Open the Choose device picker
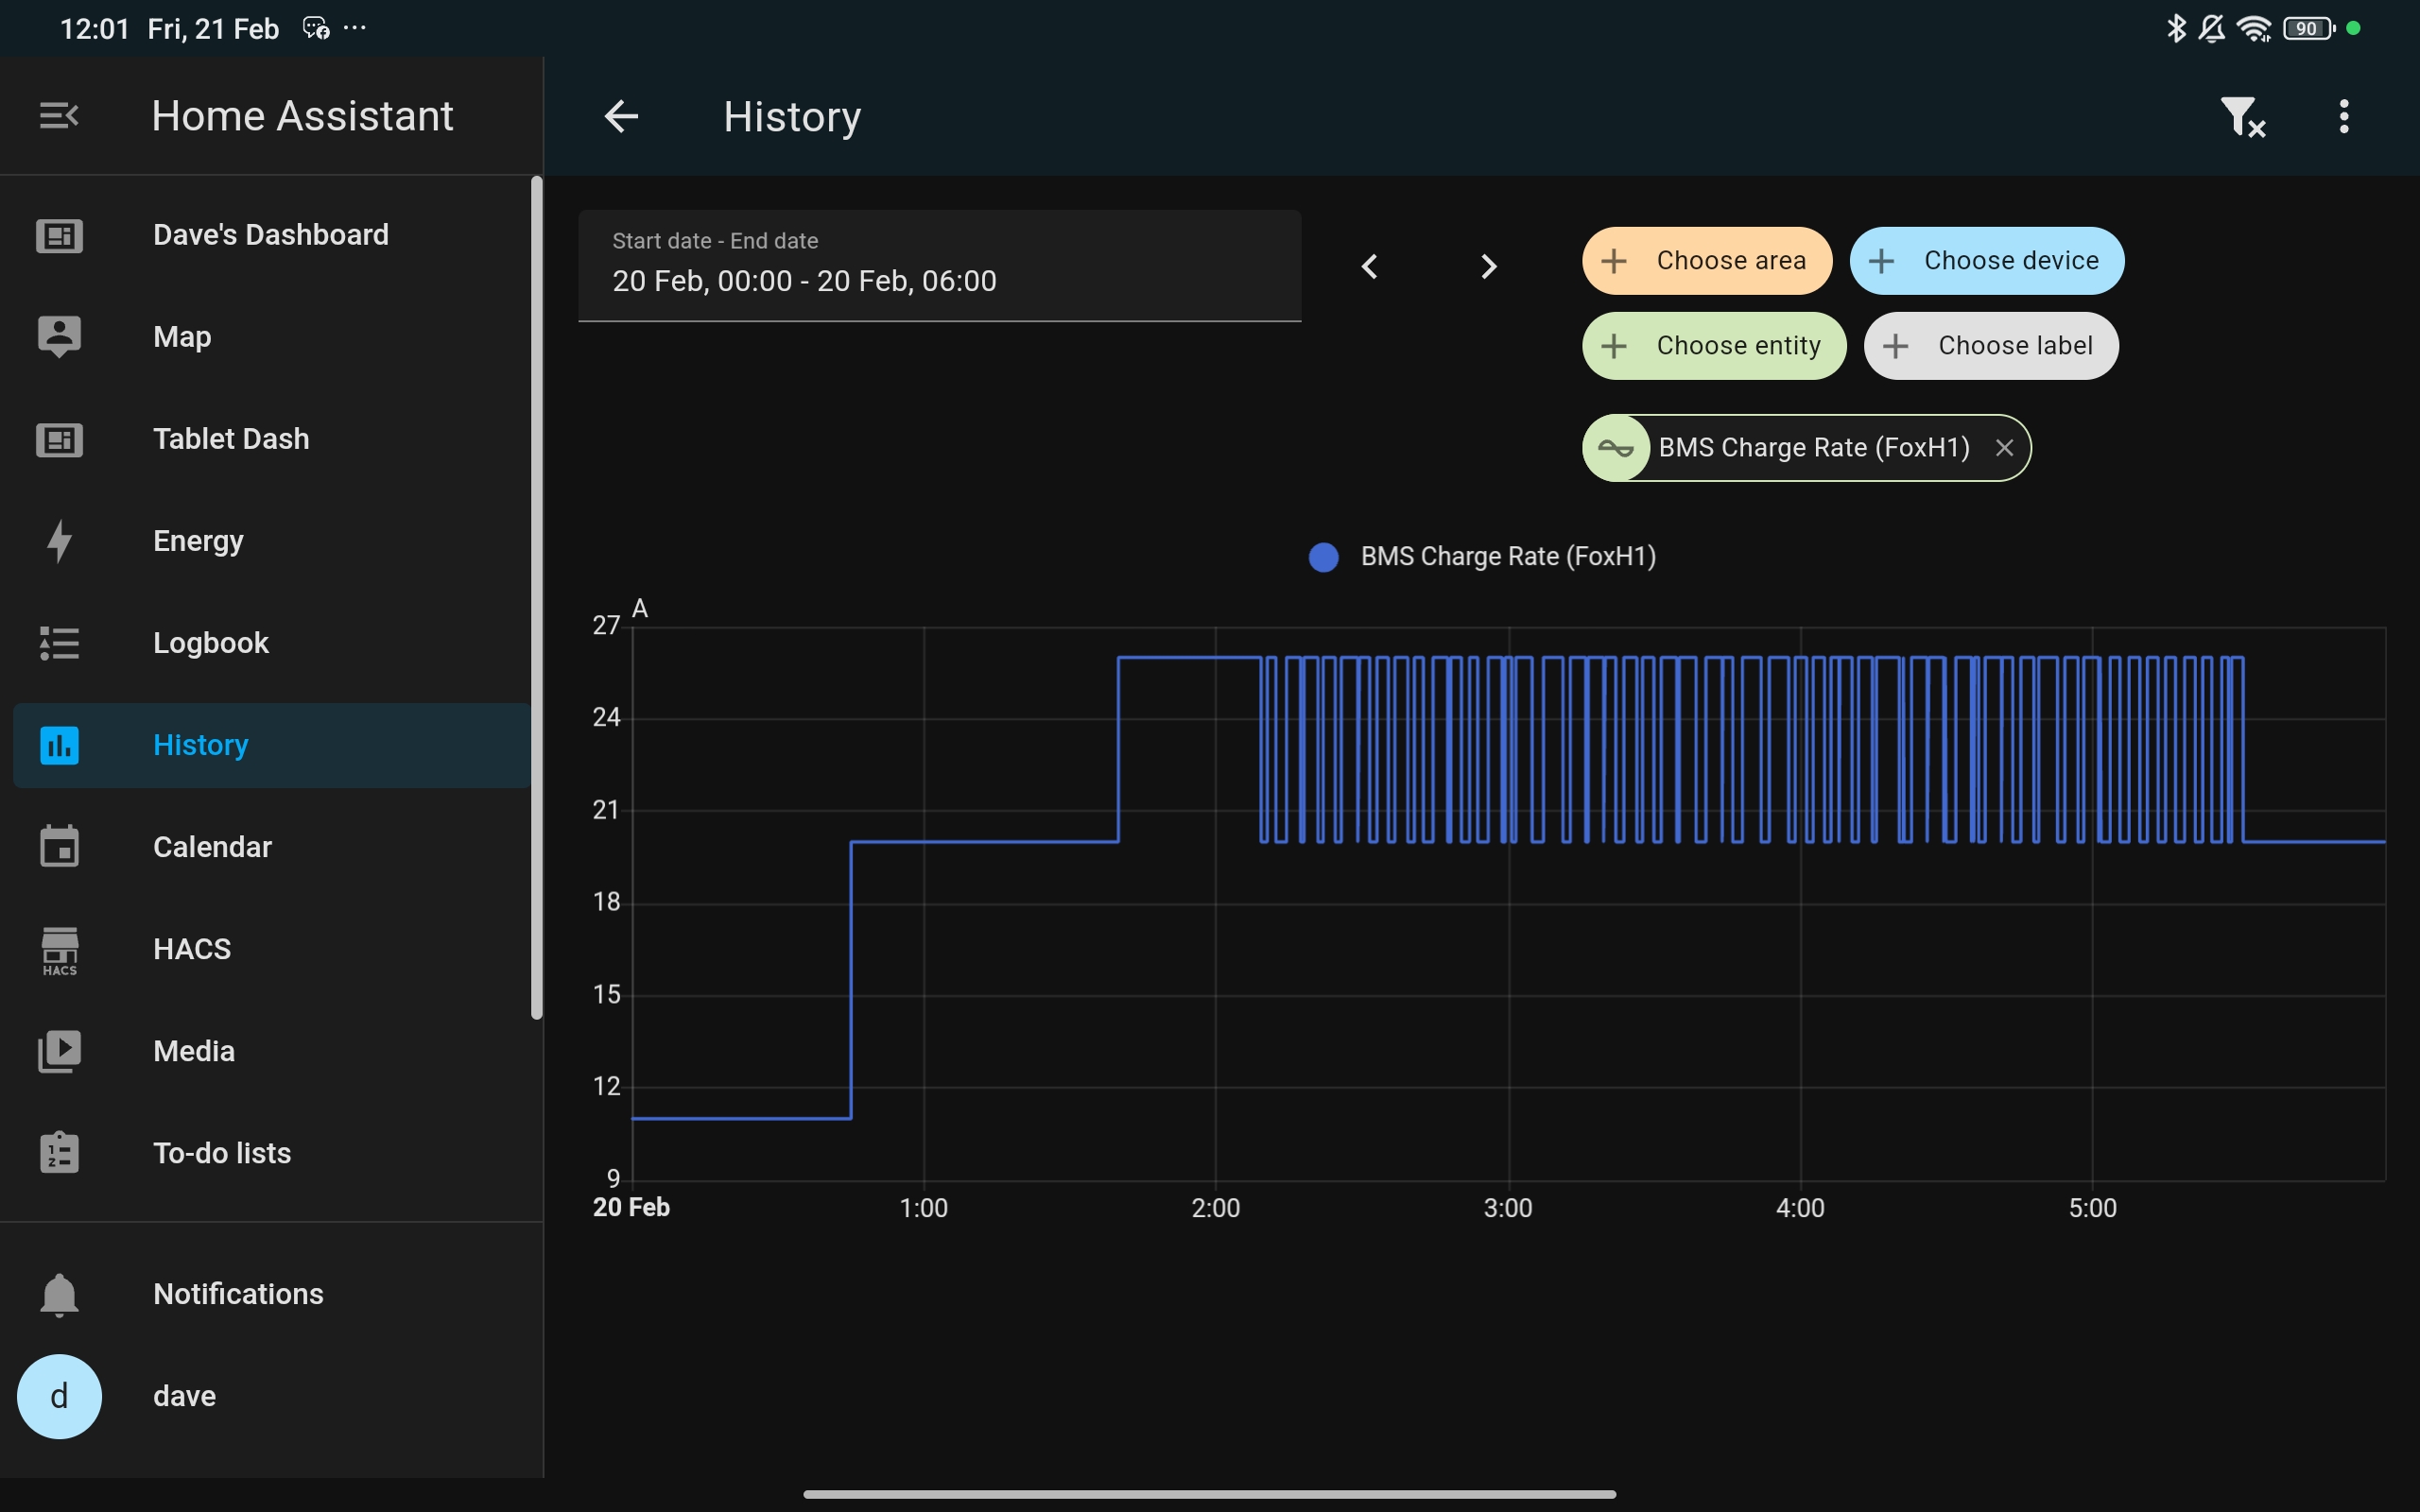 pyautogui.click(x=1986, y=261)
